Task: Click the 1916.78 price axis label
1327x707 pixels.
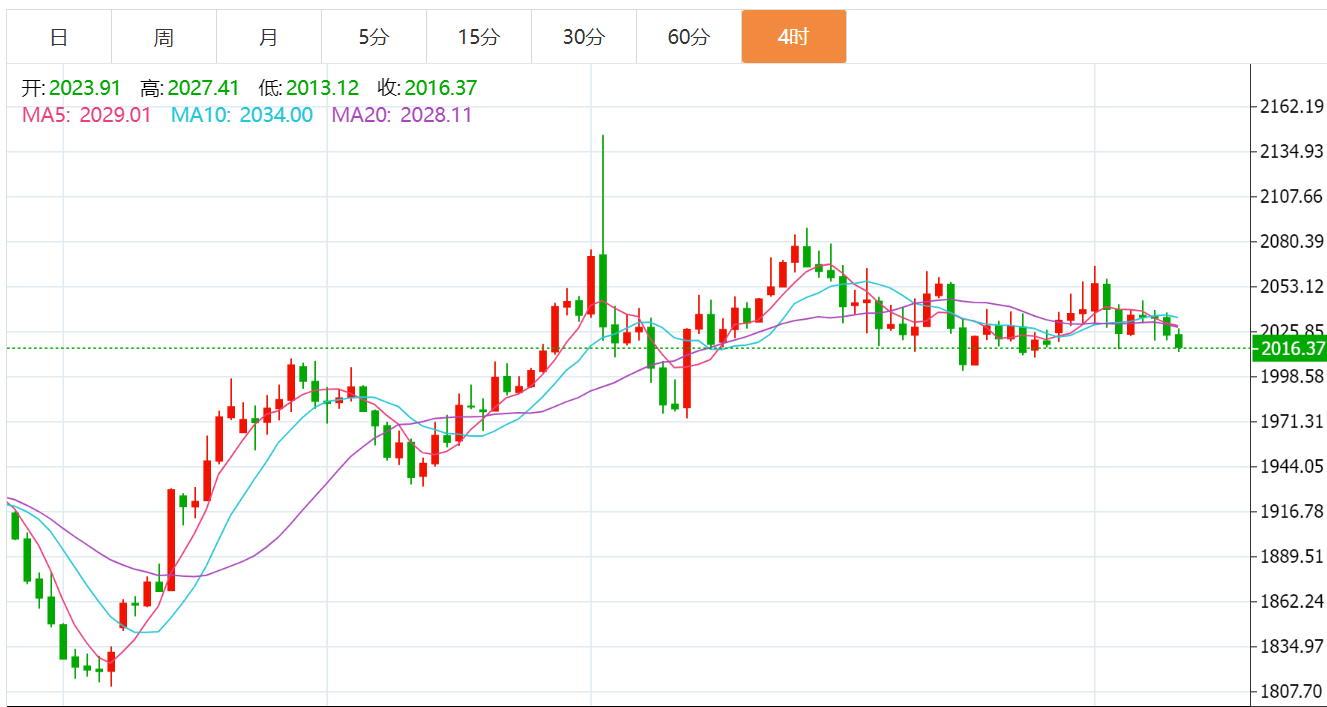Action: click(x=1292, y=512)
